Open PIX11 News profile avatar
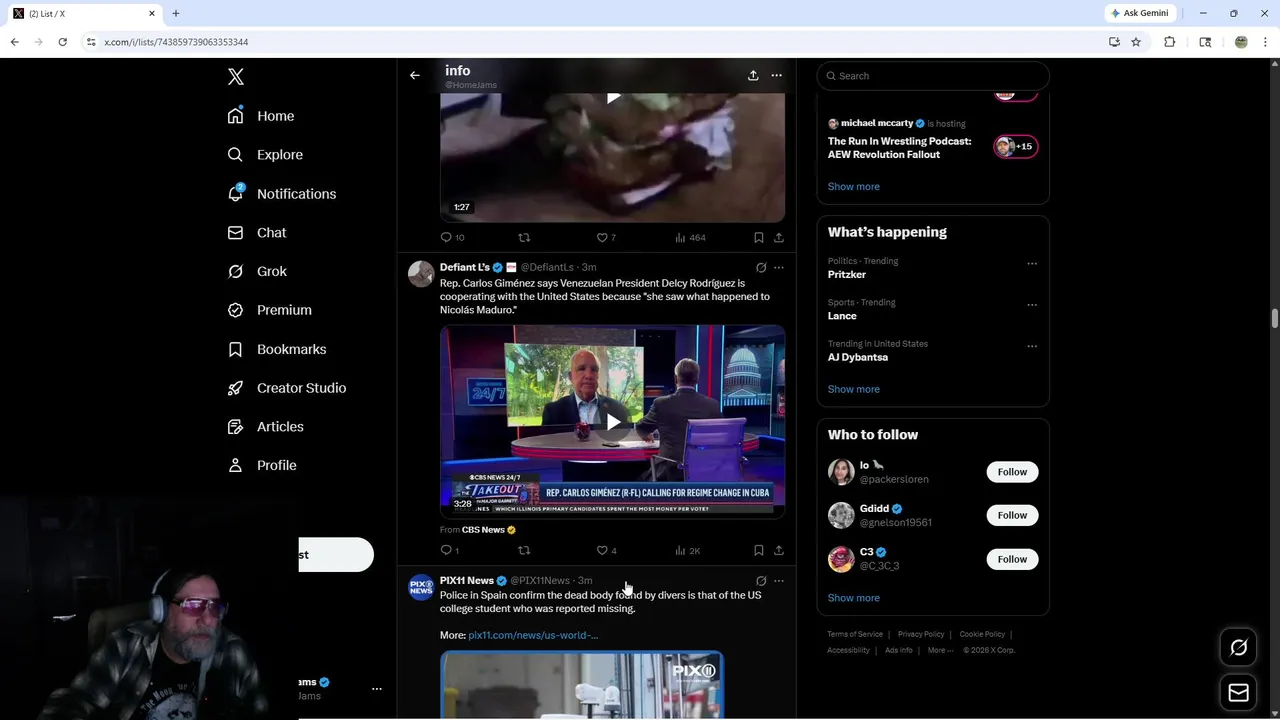This screenshot has height=720, width=1280. [x=421, y=586]
